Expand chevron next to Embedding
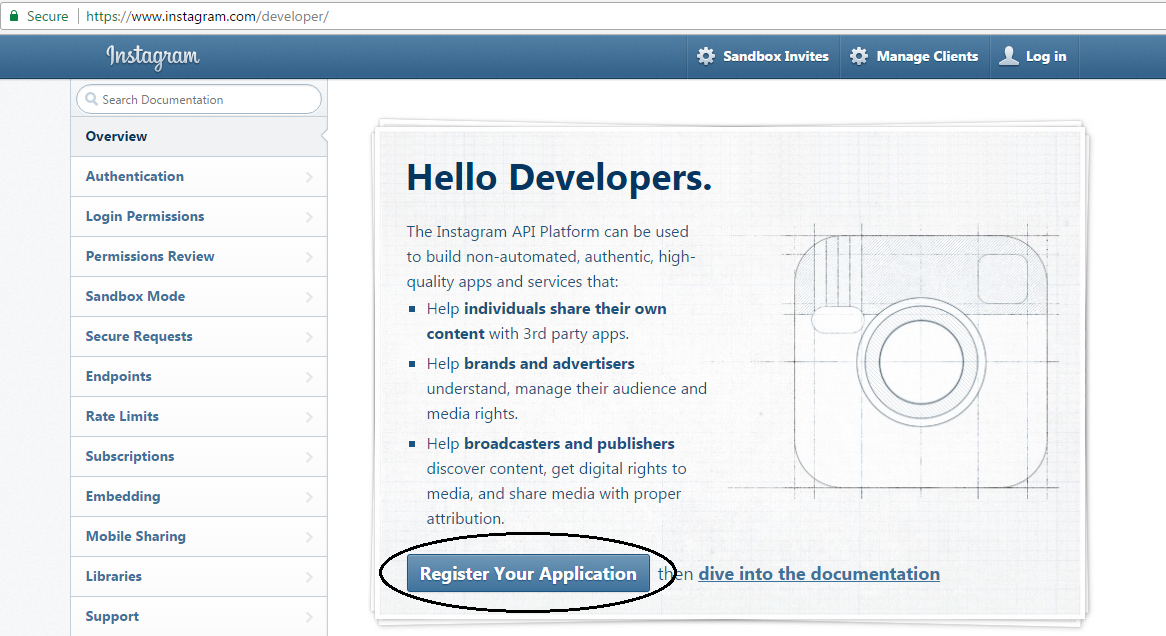This screenshot has height=636, width=1166. click(x=309, y=497)
